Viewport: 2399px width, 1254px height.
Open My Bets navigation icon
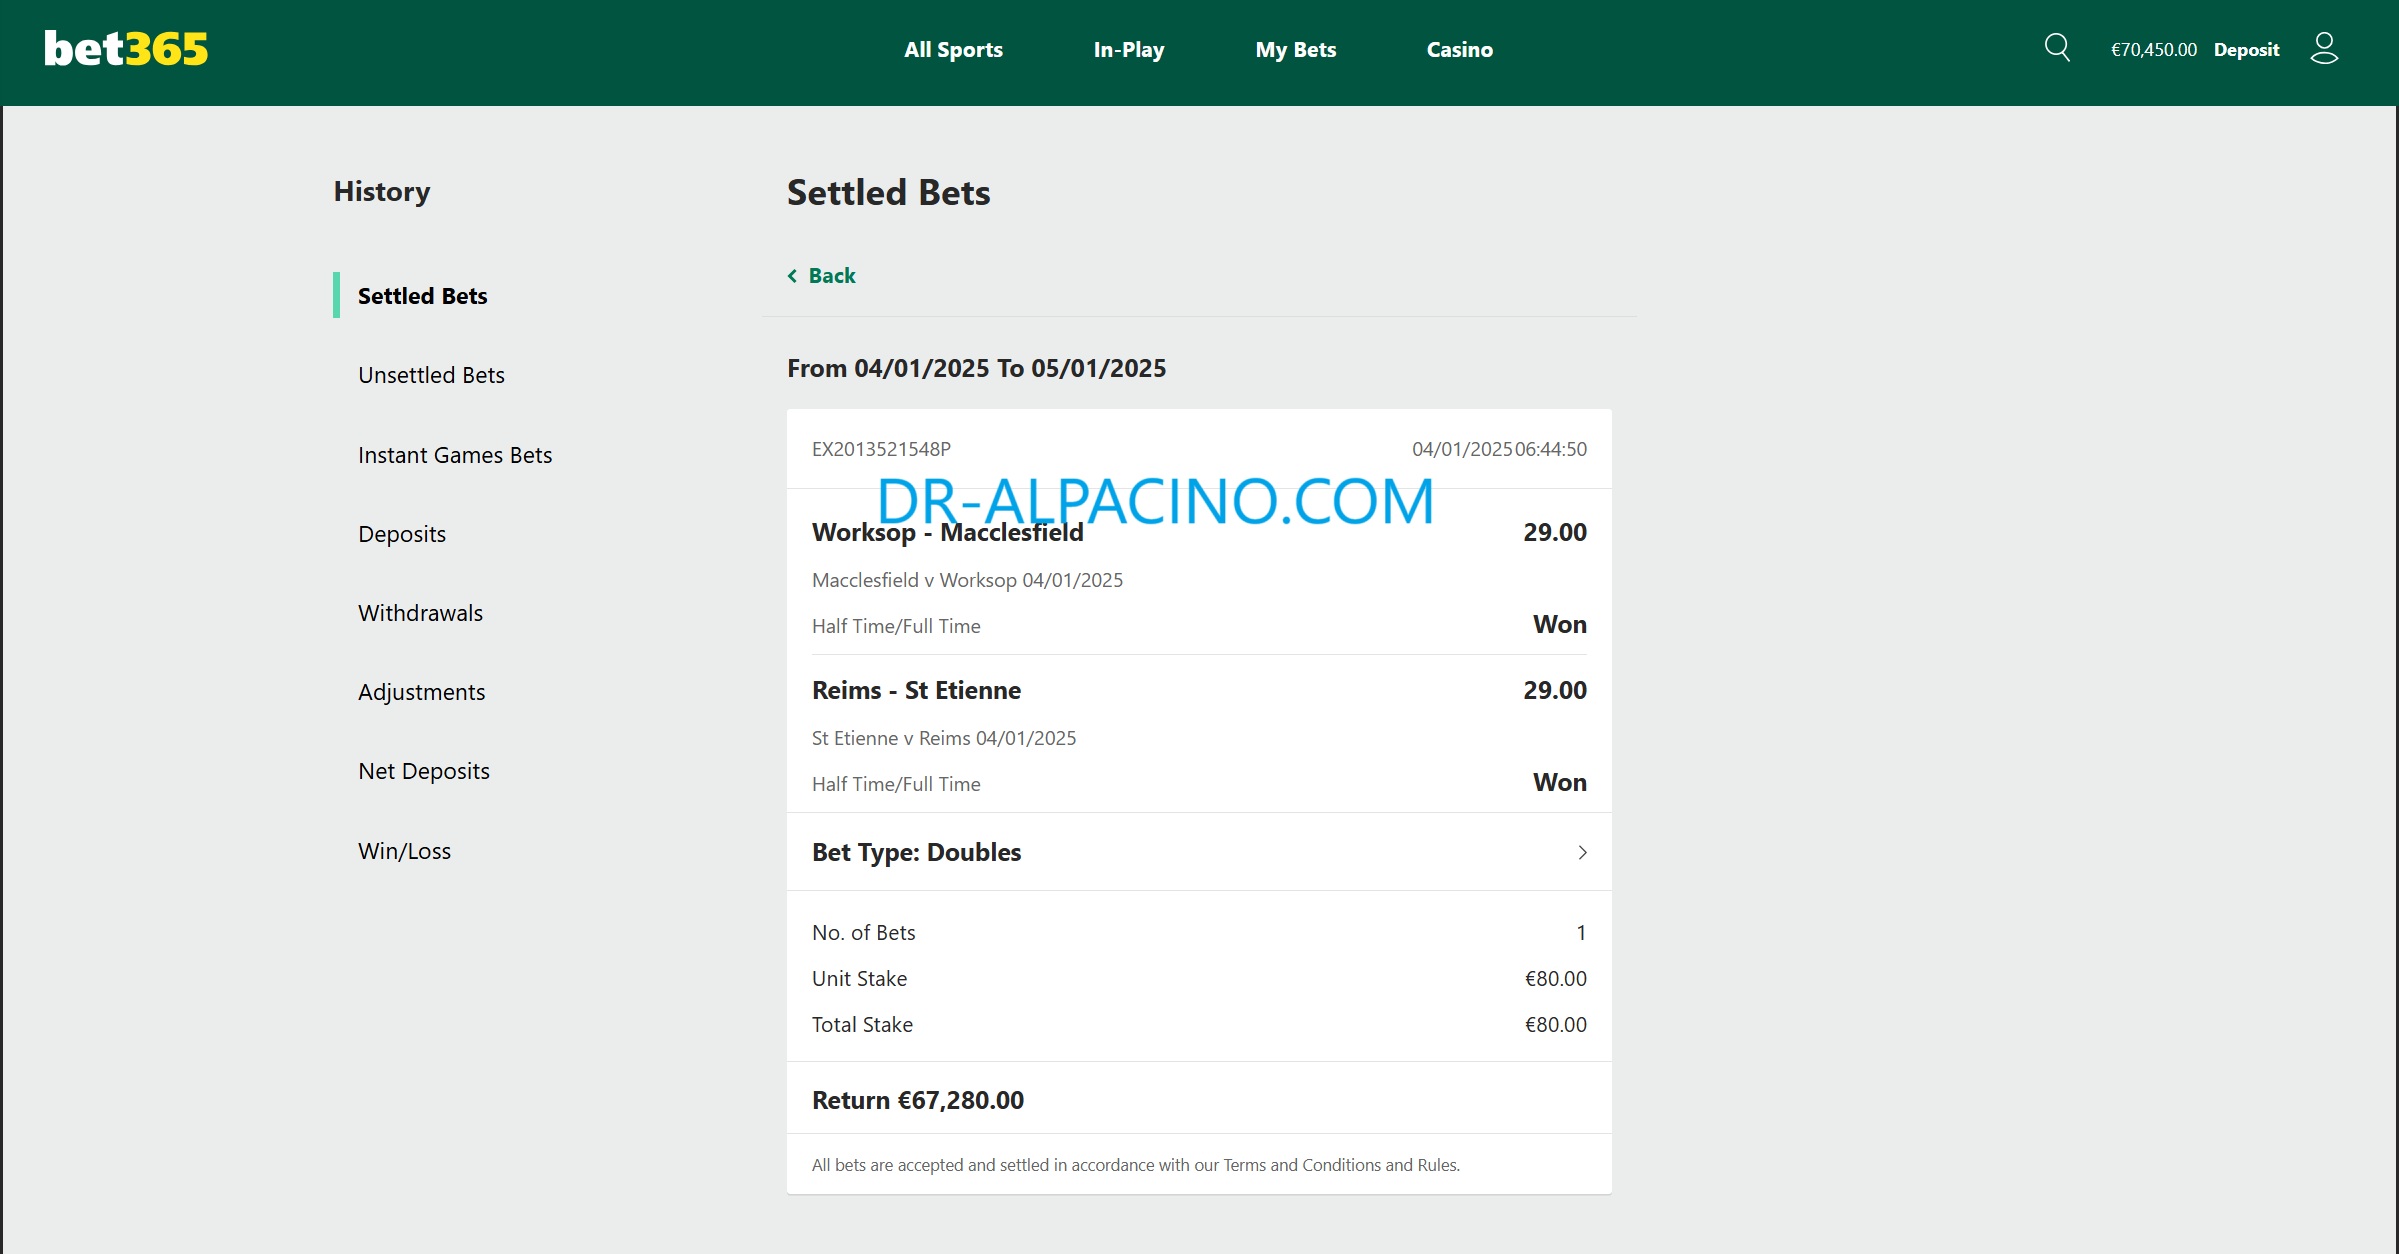[x=1293, y=48]
